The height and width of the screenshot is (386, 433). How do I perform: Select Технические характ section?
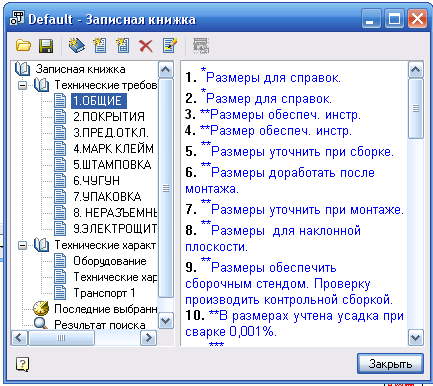pos(105,245)
